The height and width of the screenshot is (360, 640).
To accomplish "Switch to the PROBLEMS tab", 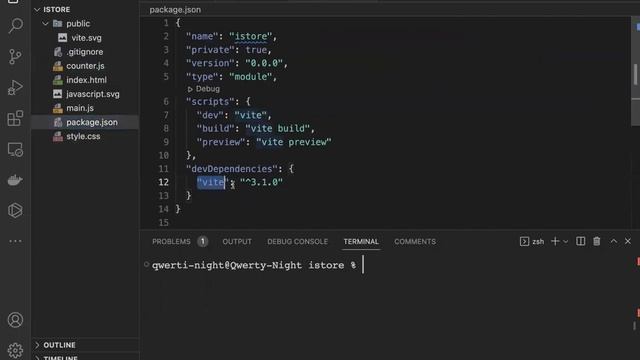I will coord(171,242).
